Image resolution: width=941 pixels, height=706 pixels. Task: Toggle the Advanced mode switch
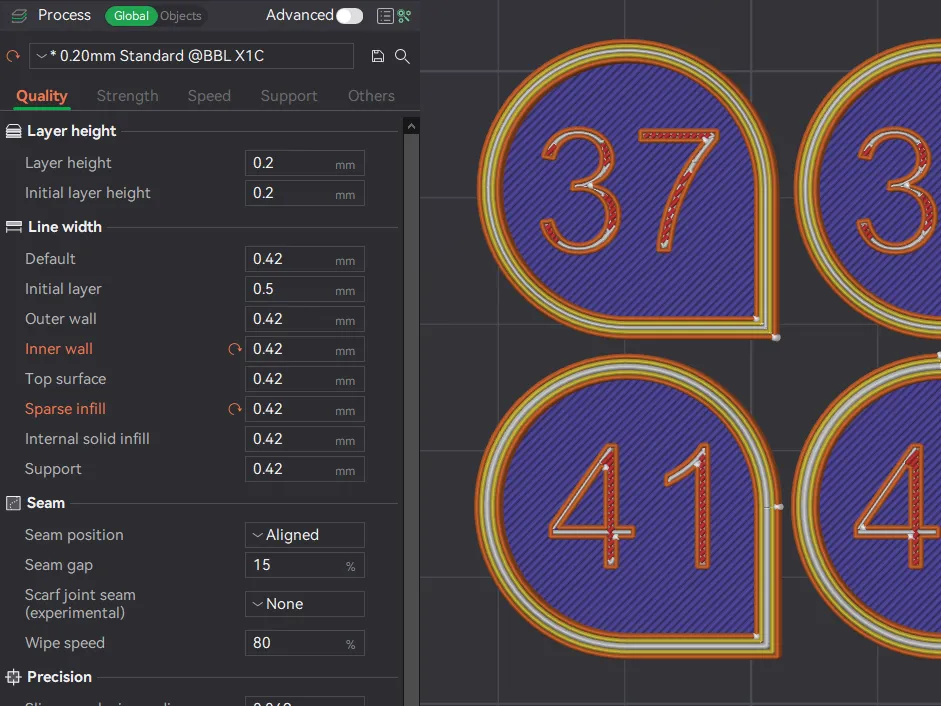349,16
